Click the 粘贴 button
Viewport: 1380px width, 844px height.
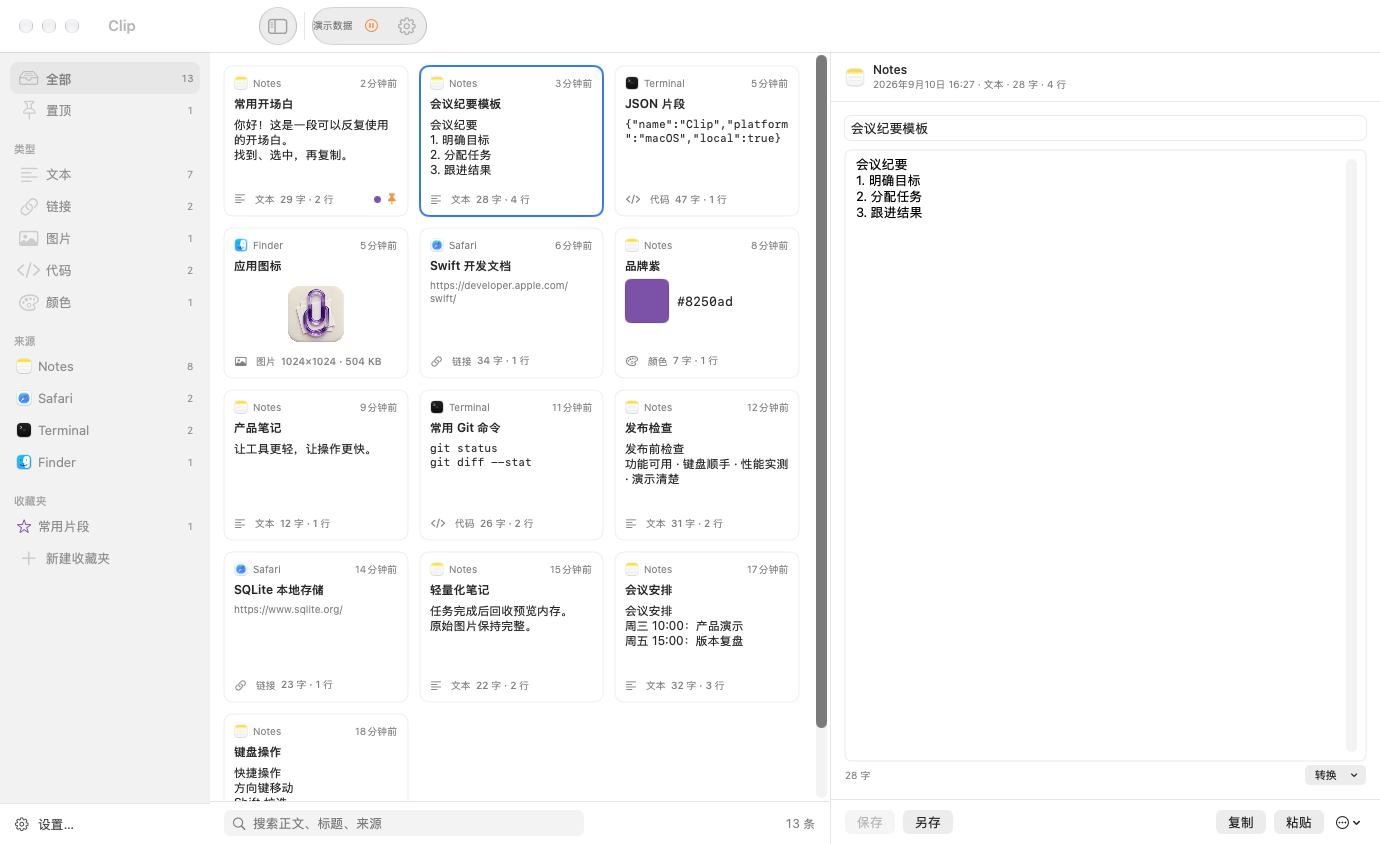coord(1299,822)
